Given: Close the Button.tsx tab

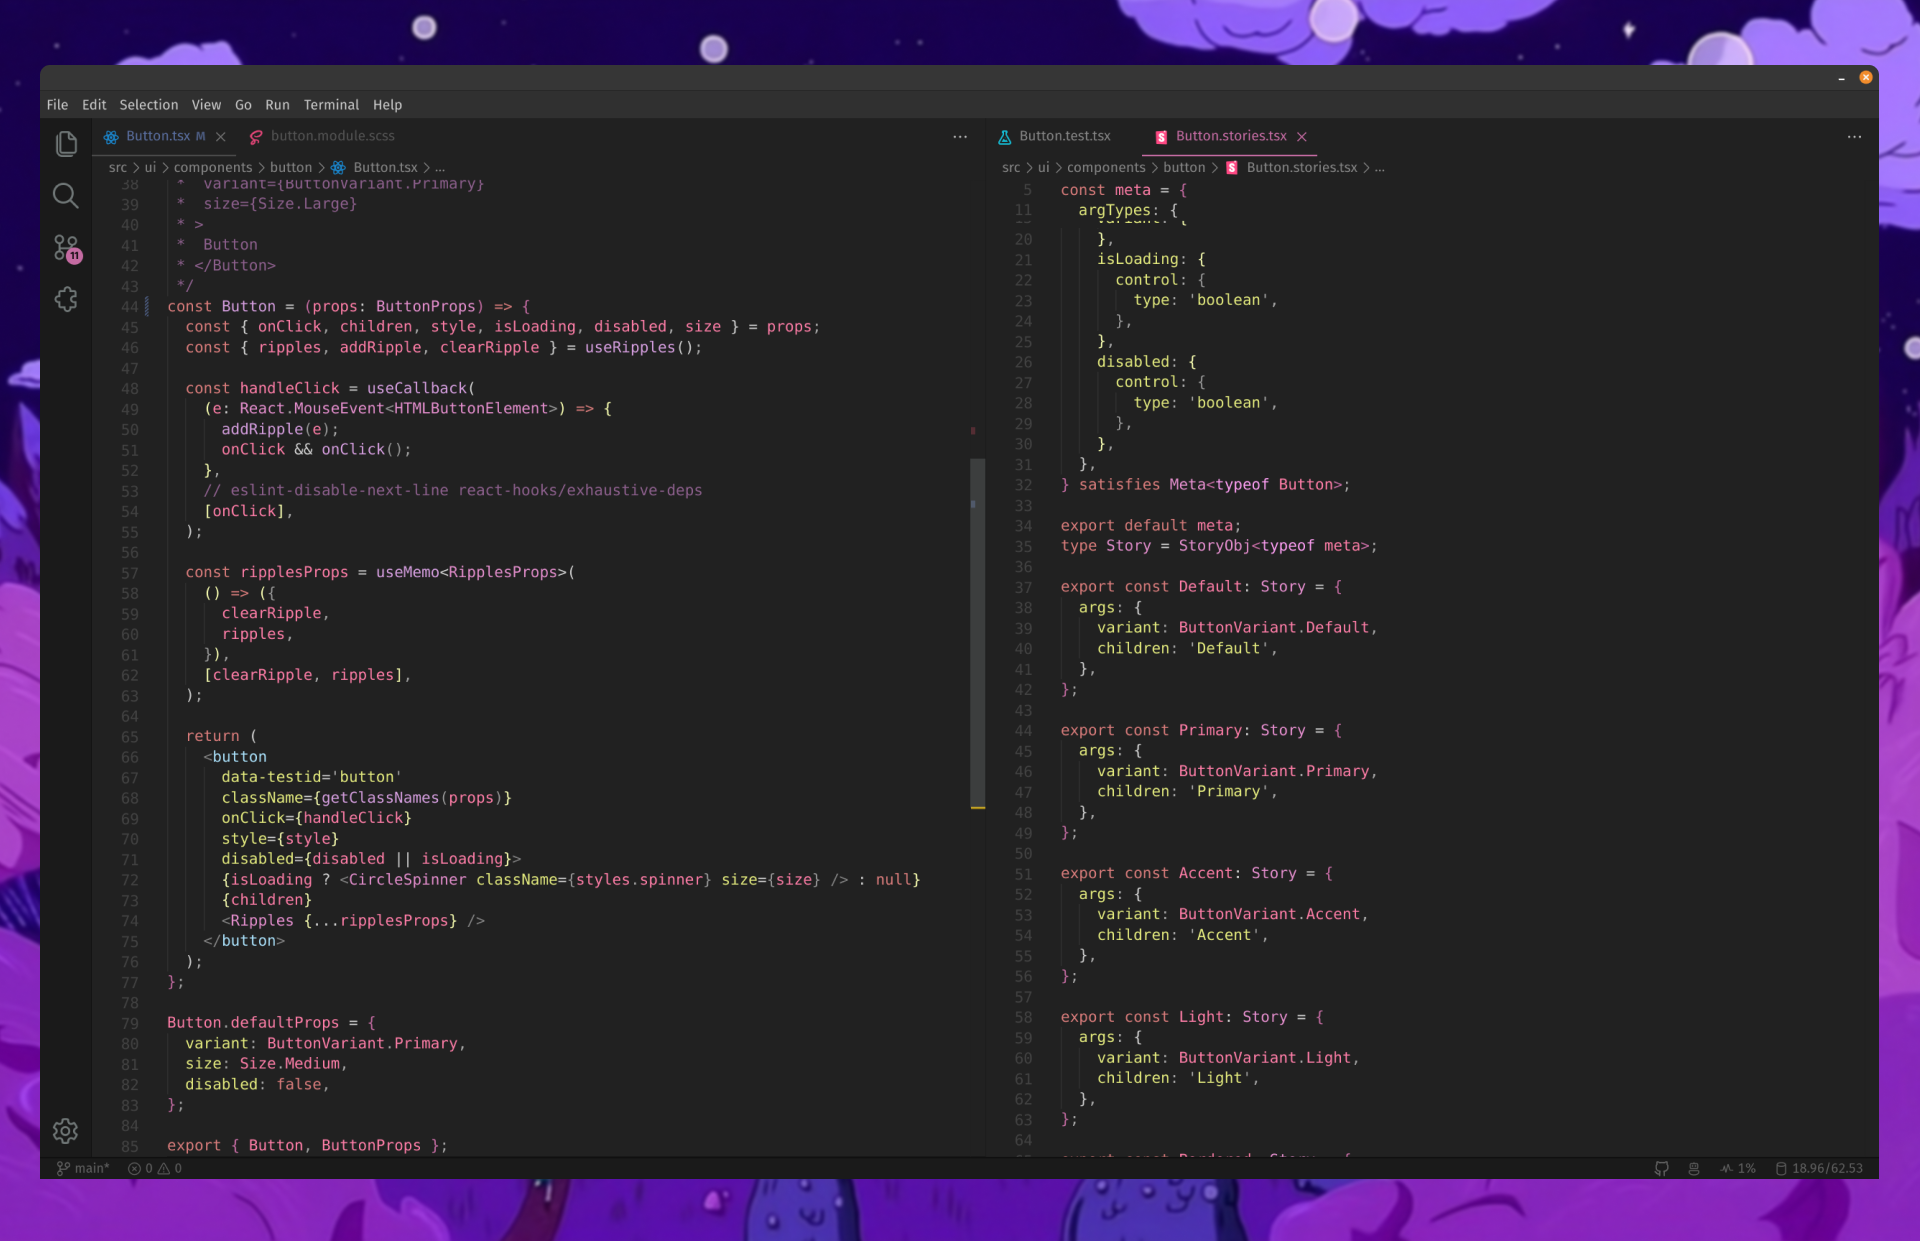Looking at the screenshot, I should point(221,137).
